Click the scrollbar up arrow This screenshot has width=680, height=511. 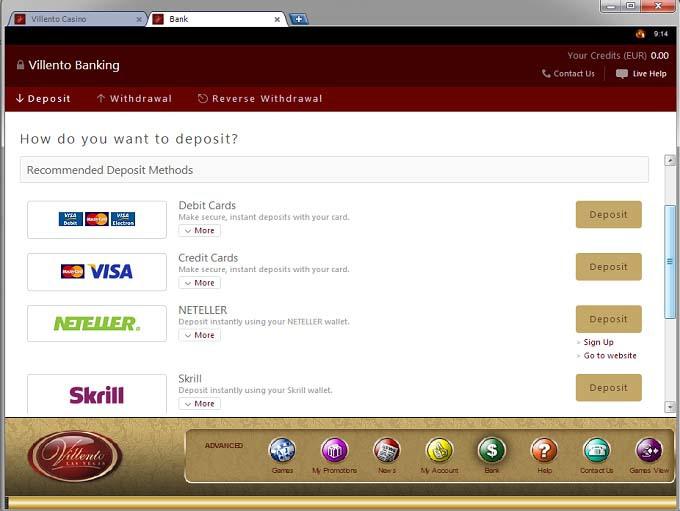point(670,161)
